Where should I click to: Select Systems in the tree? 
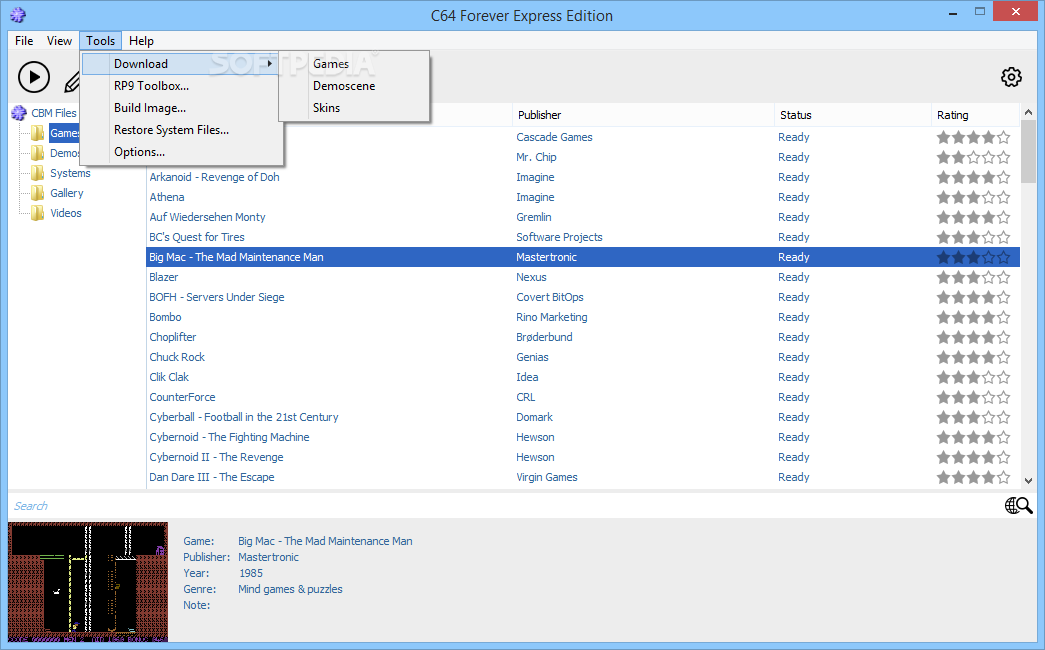(70, 173)
